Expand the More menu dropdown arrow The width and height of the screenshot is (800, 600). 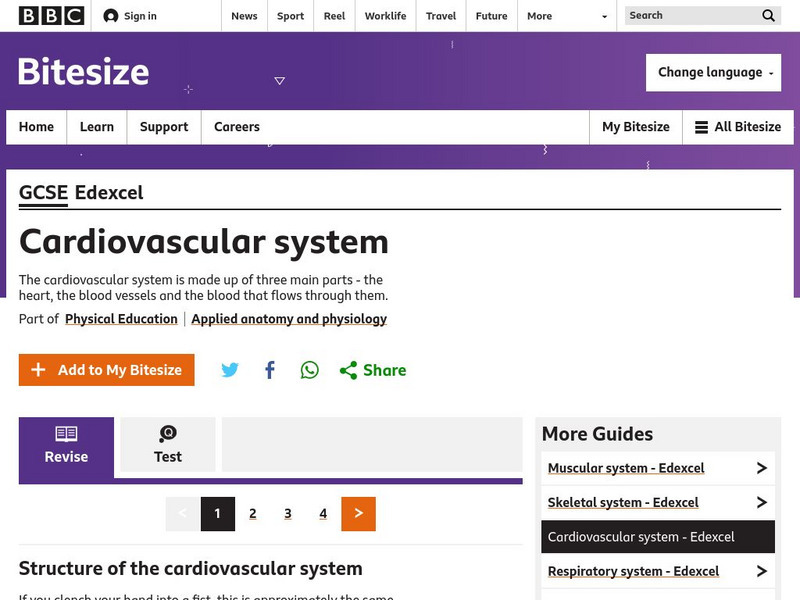(605, 16)
